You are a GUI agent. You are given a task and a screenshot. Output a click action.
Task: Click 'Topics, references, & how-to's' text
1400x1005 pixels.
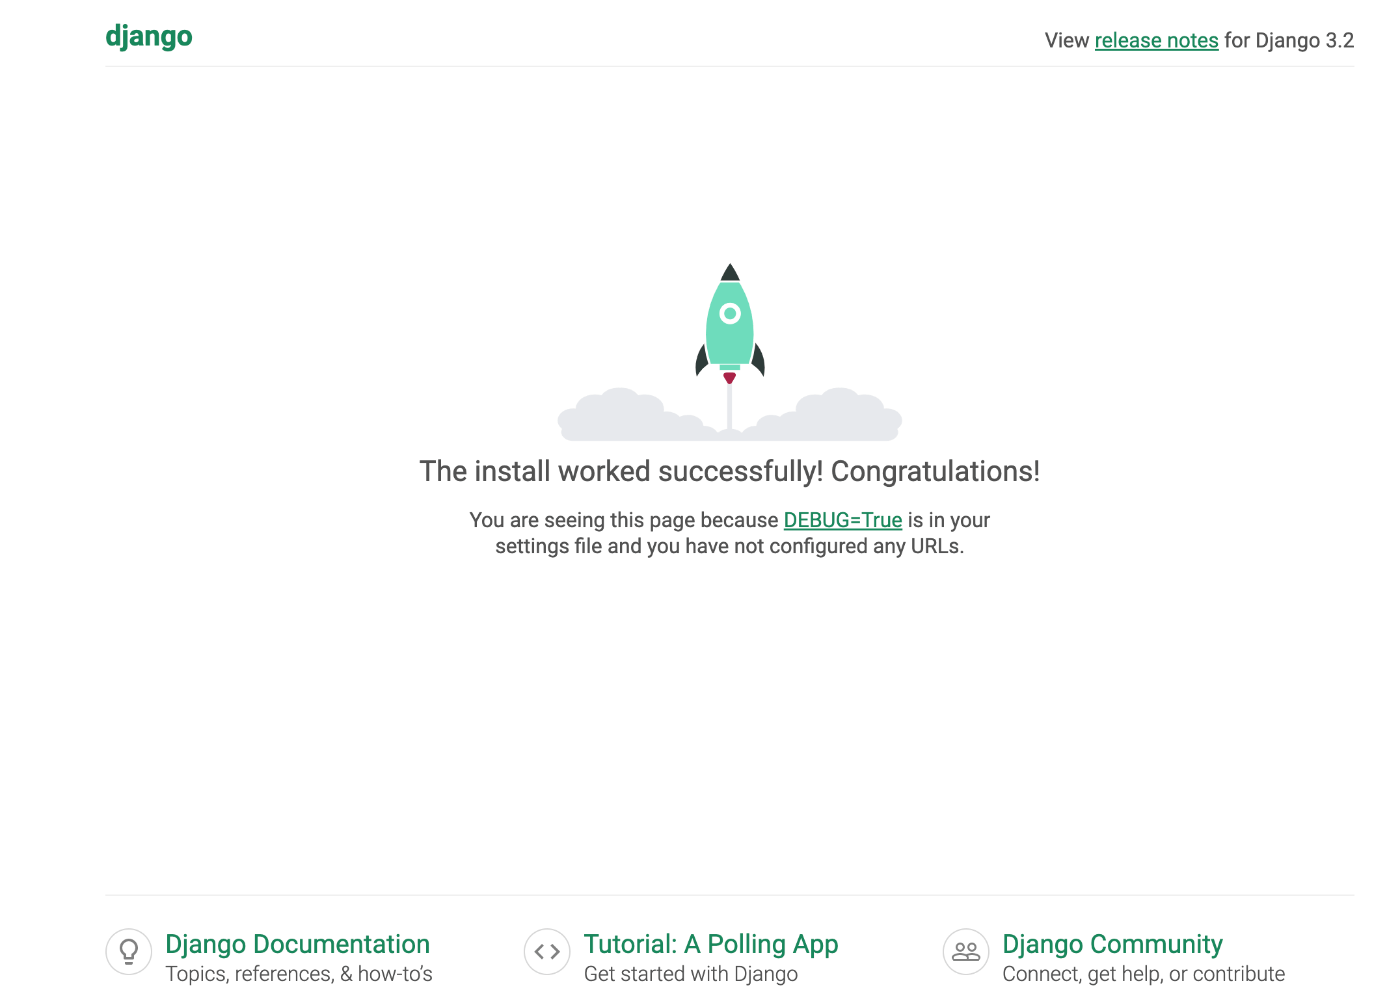click(299, 974)
